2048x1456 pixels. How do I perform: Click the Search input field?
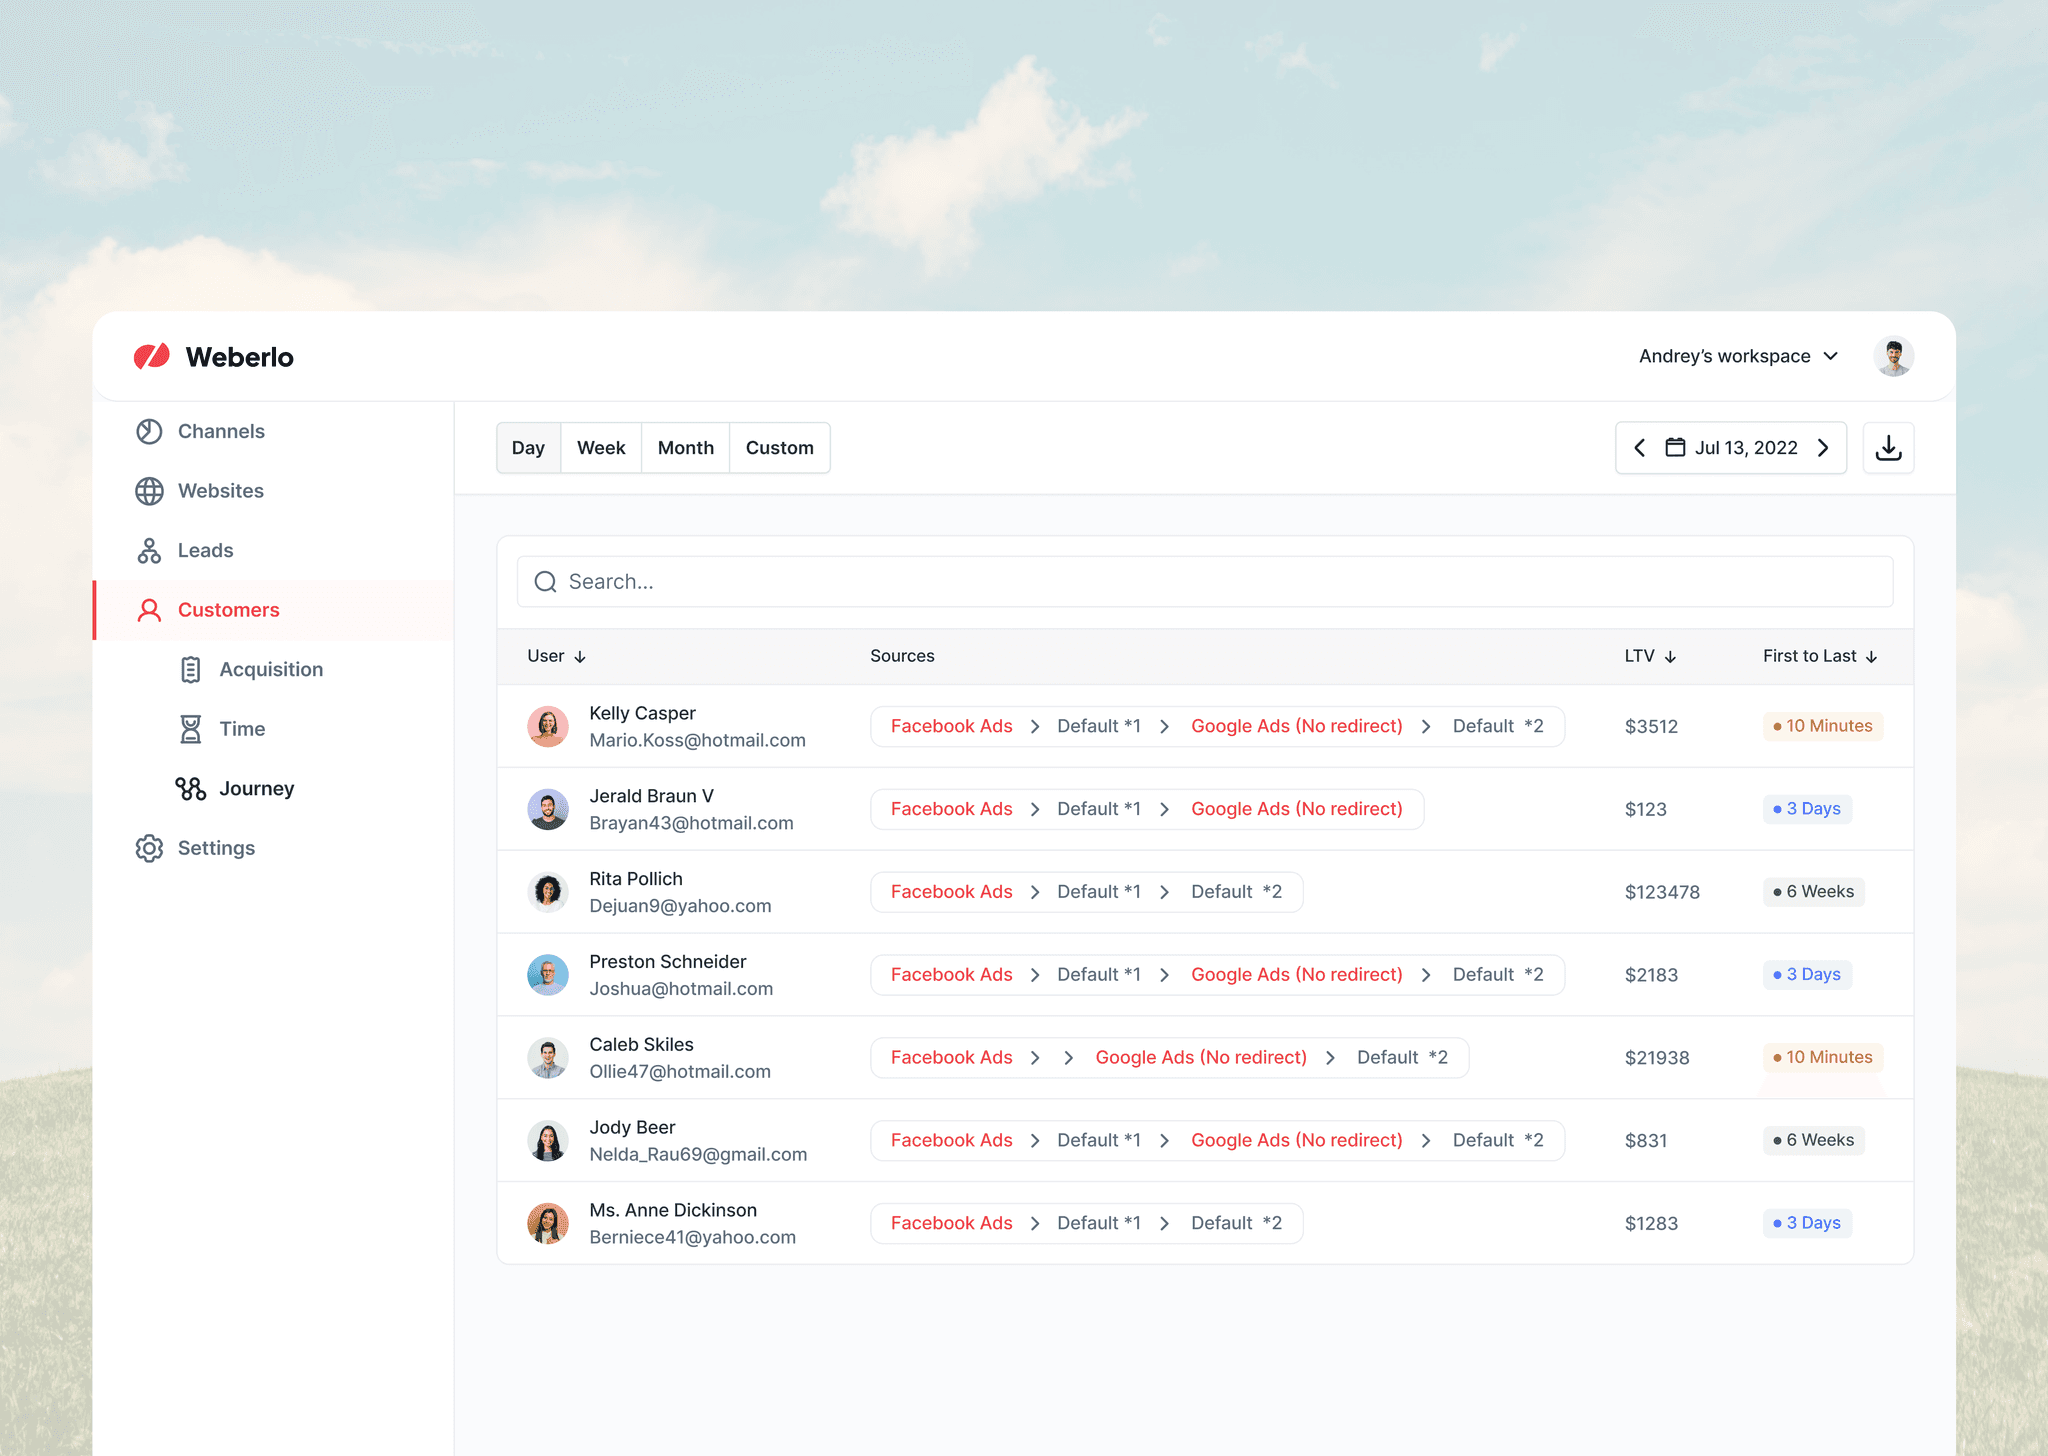coord(1204,582)
